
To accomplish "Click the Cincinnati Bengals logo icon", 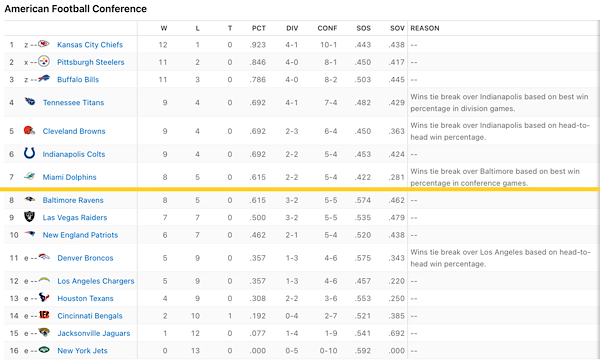I will 44,315.
